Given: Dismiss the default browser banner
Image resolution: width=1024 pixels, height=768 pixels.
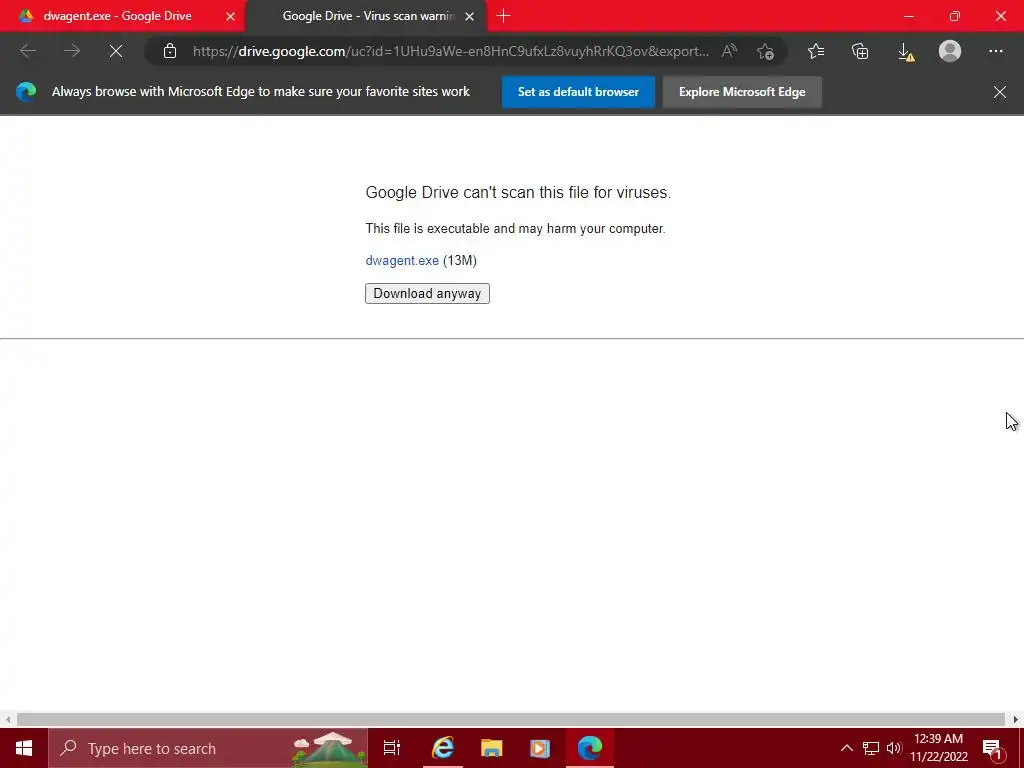Looking at the screenshot, I should pos(1000,92).
